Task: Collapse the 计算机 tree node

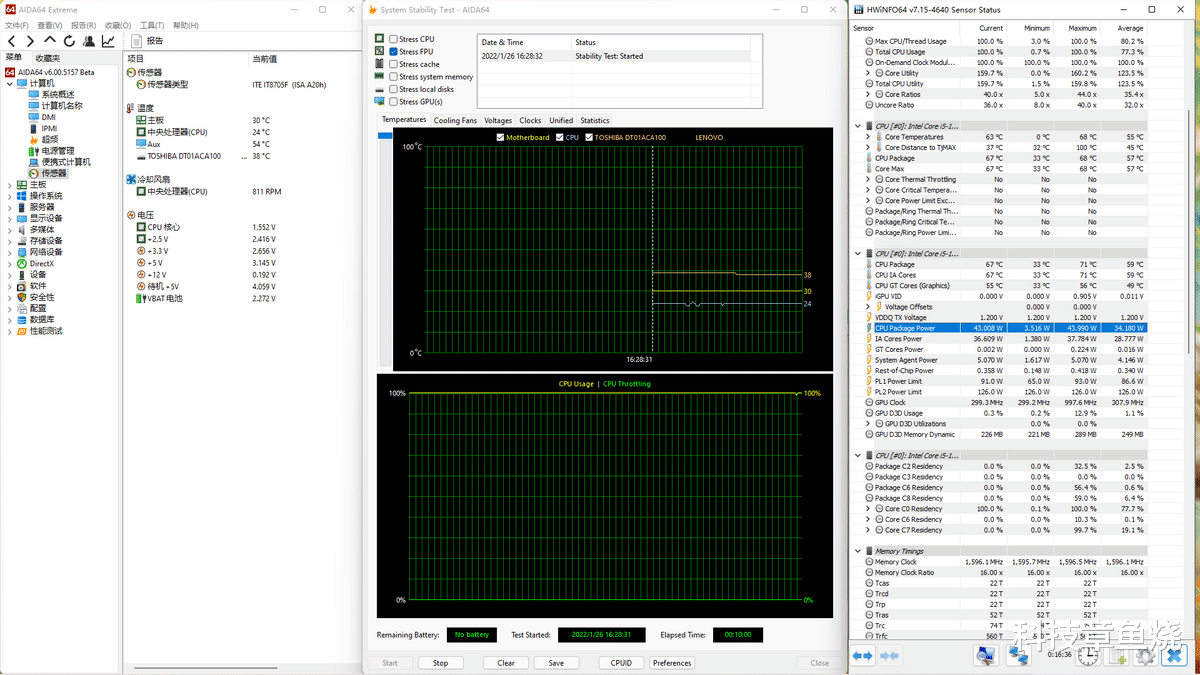Action: click(10, 83)
